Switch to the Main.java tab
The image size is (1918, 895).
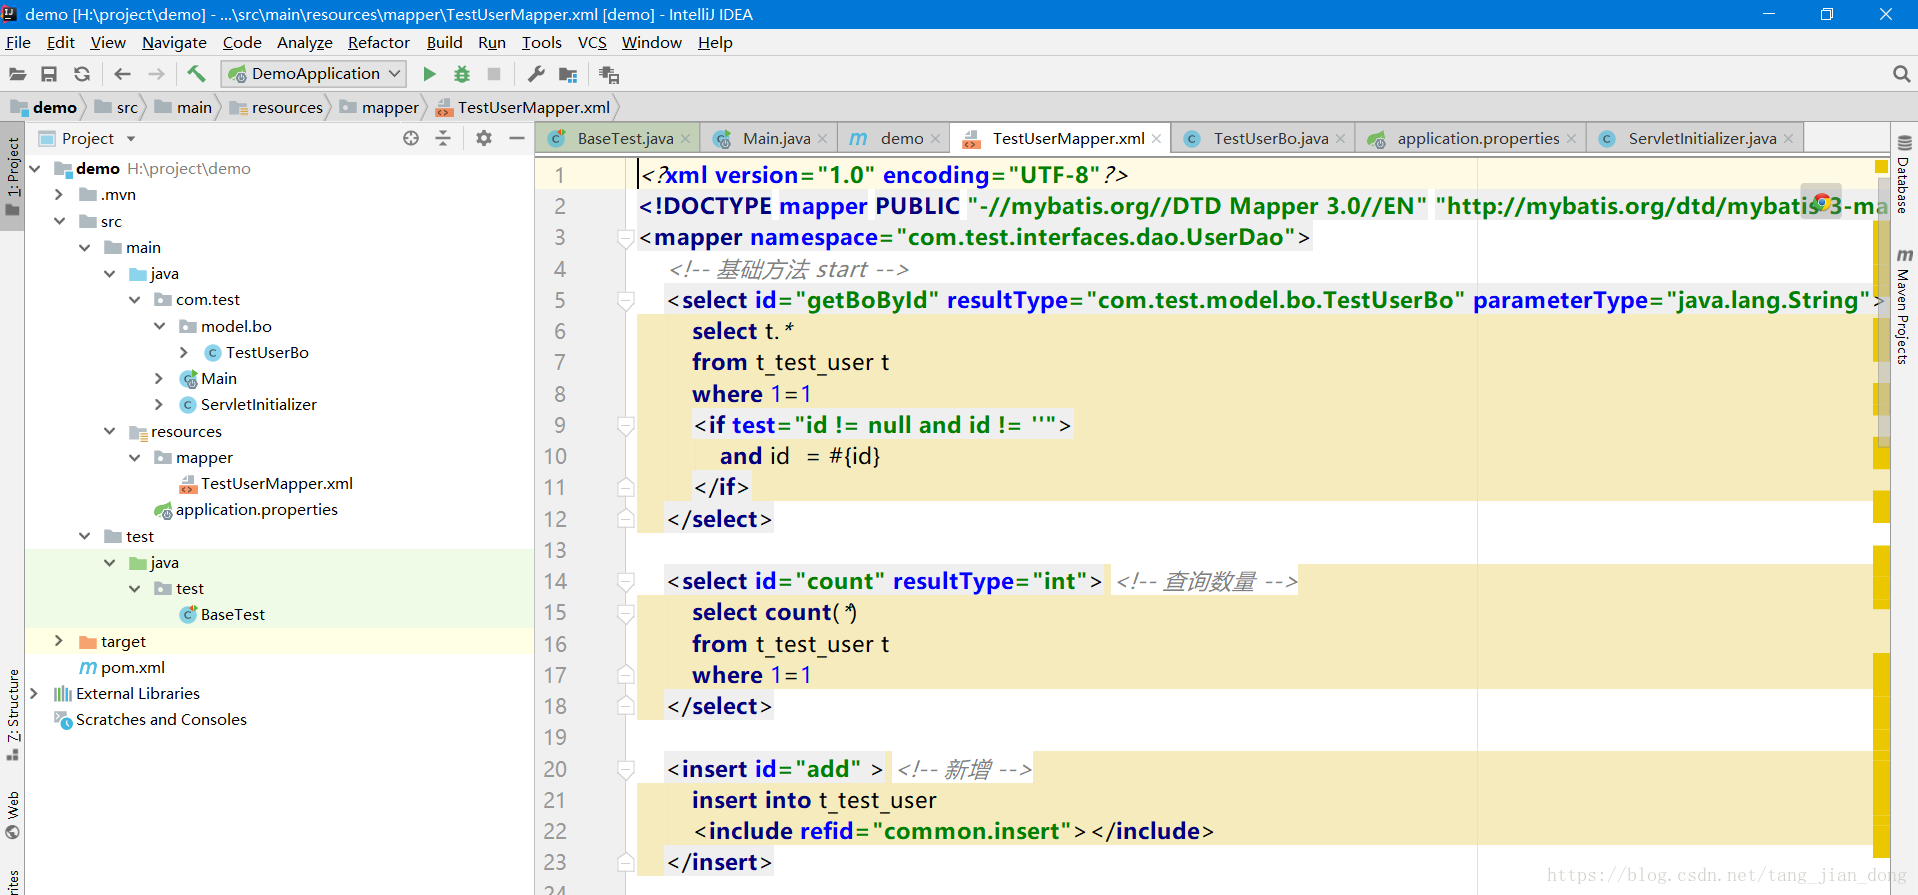point(765,138)
